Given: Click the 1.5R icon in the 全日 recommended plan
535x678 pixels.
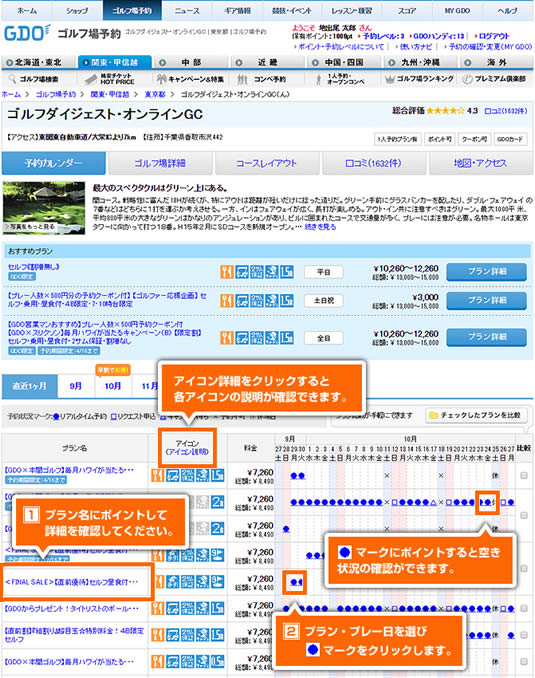Looking at the screenshot, I should (x=286, y=338).
